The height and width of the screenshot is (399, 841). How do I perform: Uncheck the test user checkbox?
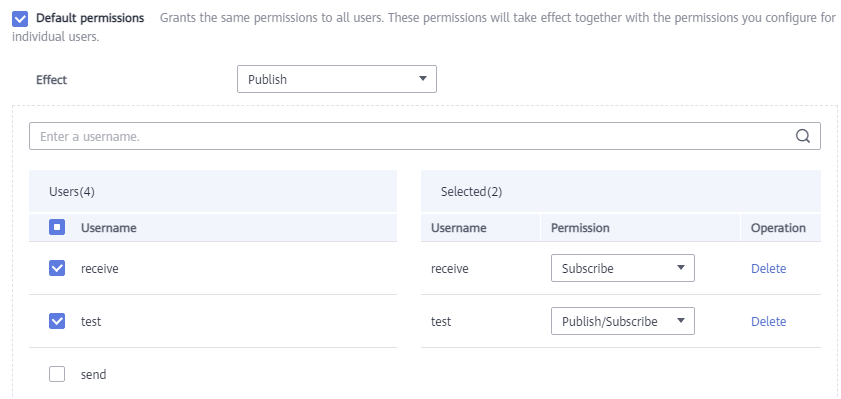click(57, 321)
